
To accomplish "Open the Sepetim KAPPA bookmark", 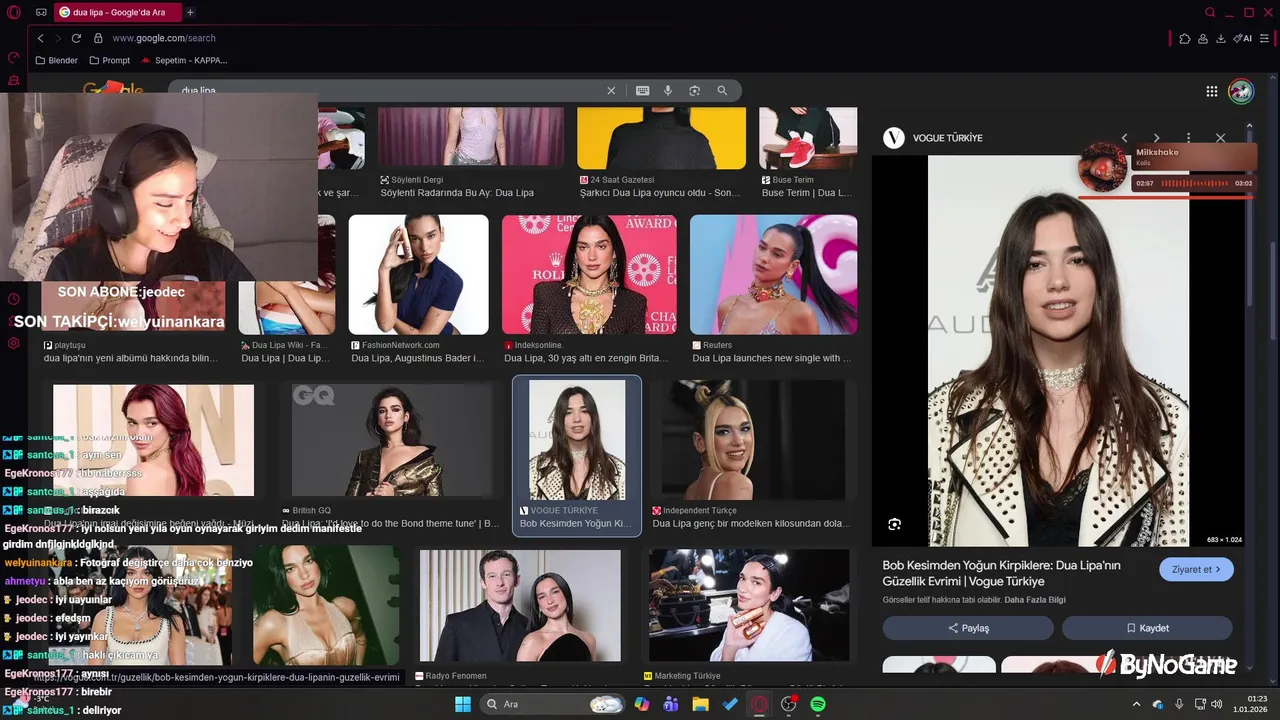I will (x=184, y=60).
